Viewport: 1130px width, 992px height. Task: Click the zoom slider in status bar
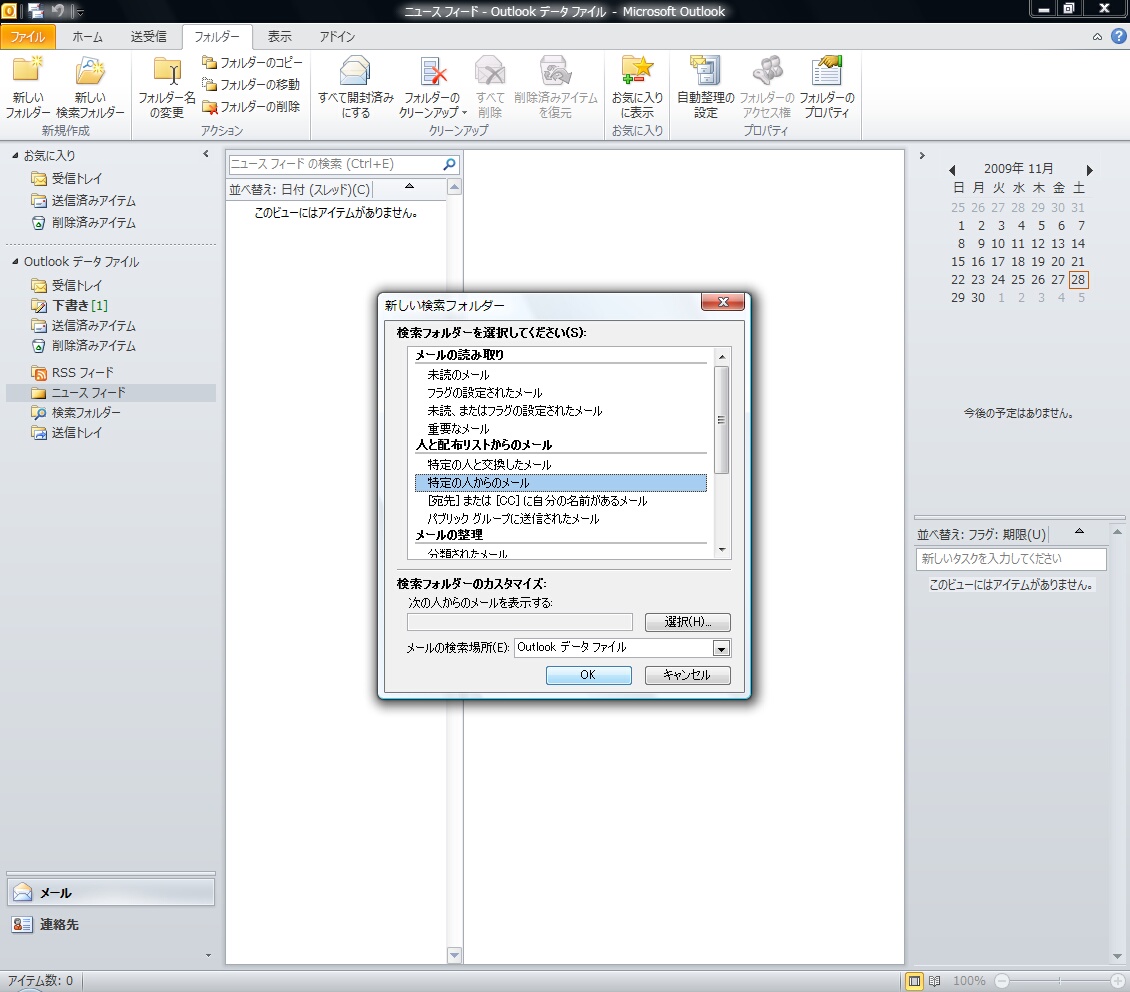tap(1059, 981)
